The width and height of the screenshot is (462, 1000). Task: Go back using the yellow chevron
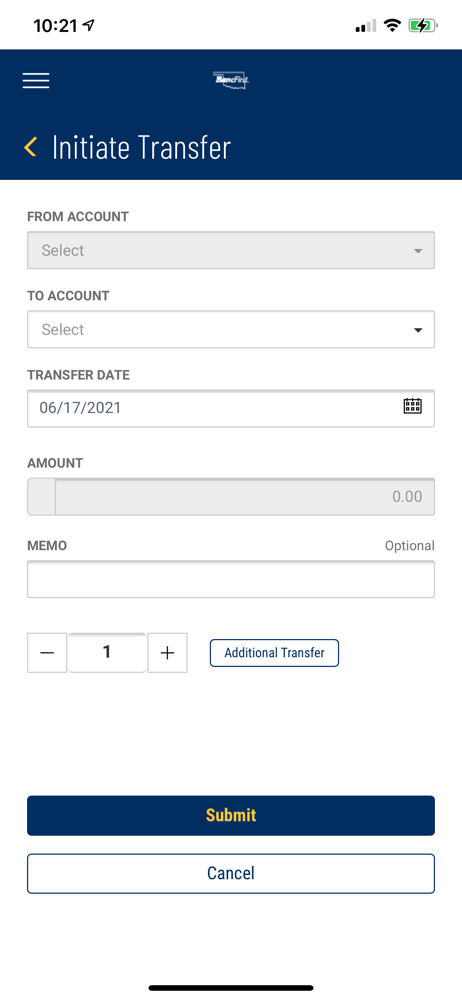click(x=30, y=147)
